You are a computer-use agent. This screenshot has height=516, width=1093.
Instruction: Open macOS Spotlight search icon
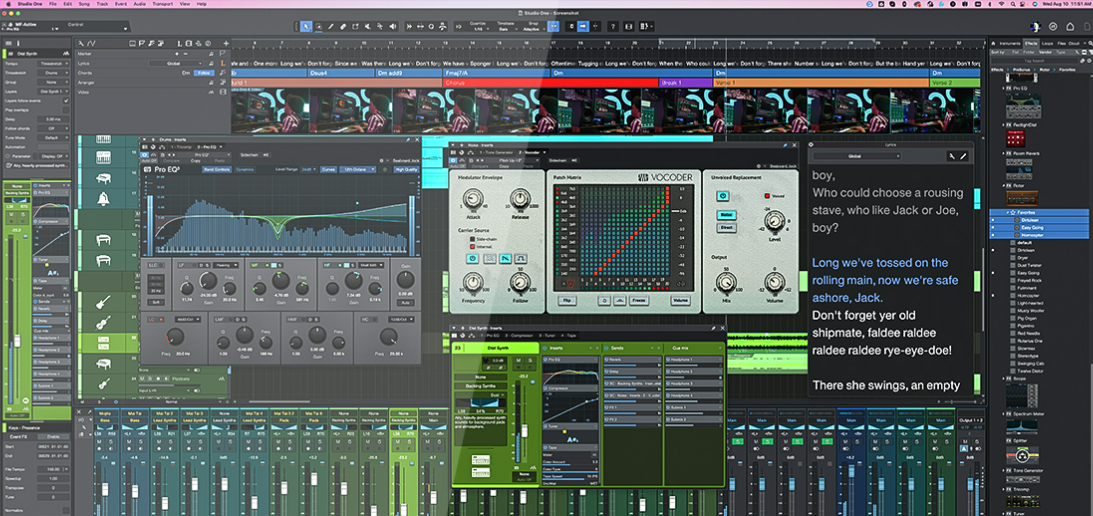point(1013,4)
